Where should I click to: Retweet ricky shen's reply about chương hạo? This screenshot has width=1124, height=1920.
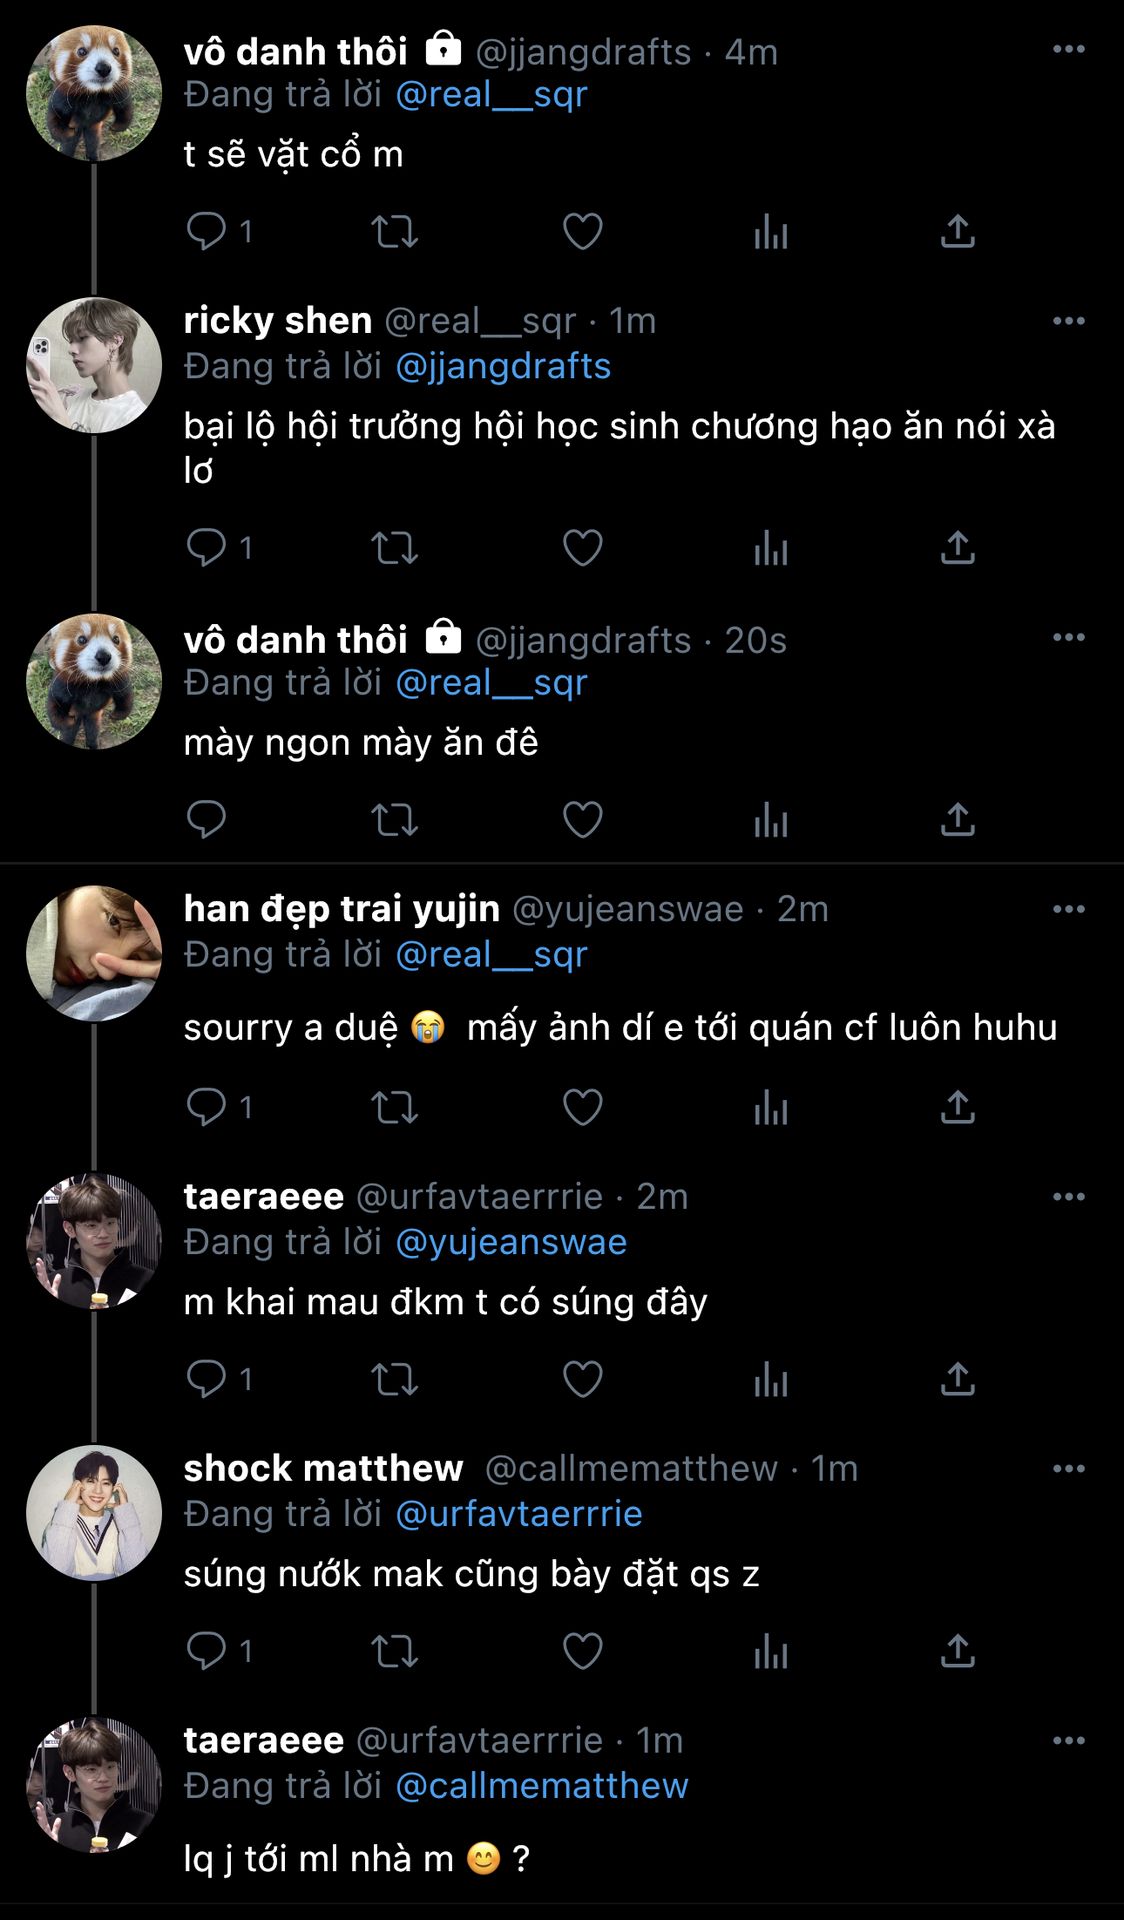tap(394, 548)
